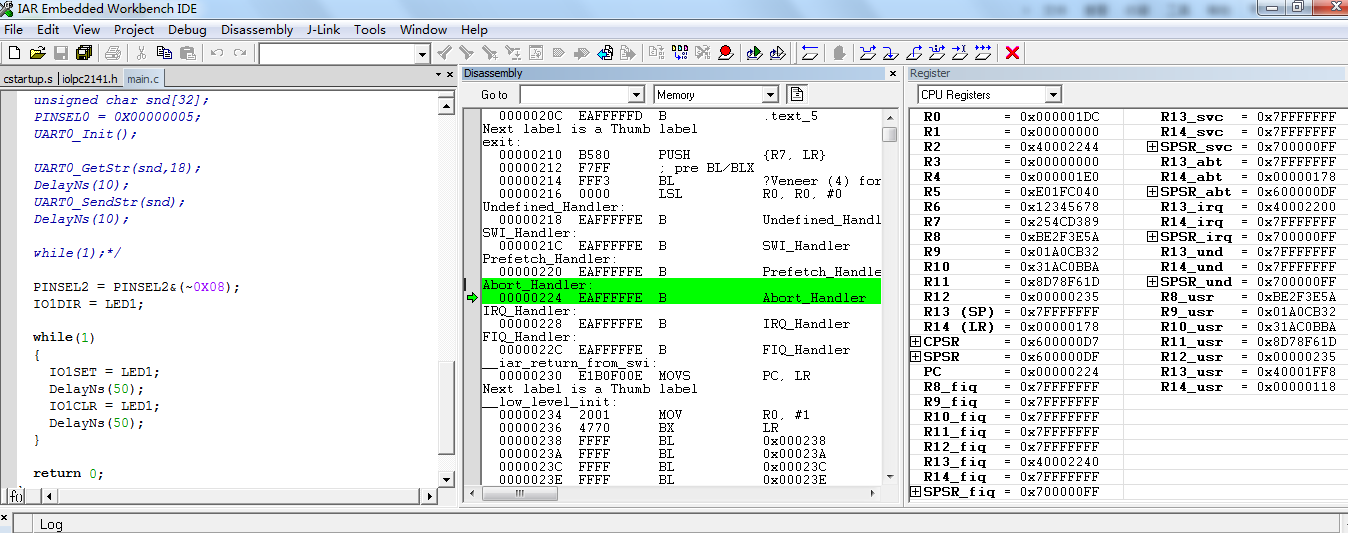1348x533 pixels.
Task: Toggle mixed-mode button in Disassembly panel
Action: pos(797,94)
